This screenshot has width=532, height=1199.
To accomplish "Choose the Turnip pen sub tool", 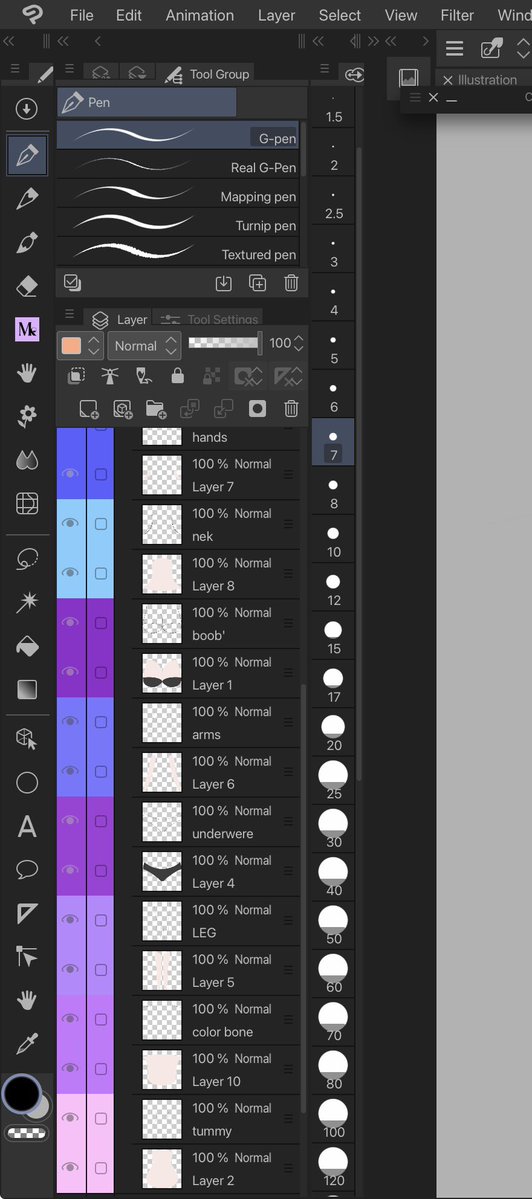I will (179, 226).
